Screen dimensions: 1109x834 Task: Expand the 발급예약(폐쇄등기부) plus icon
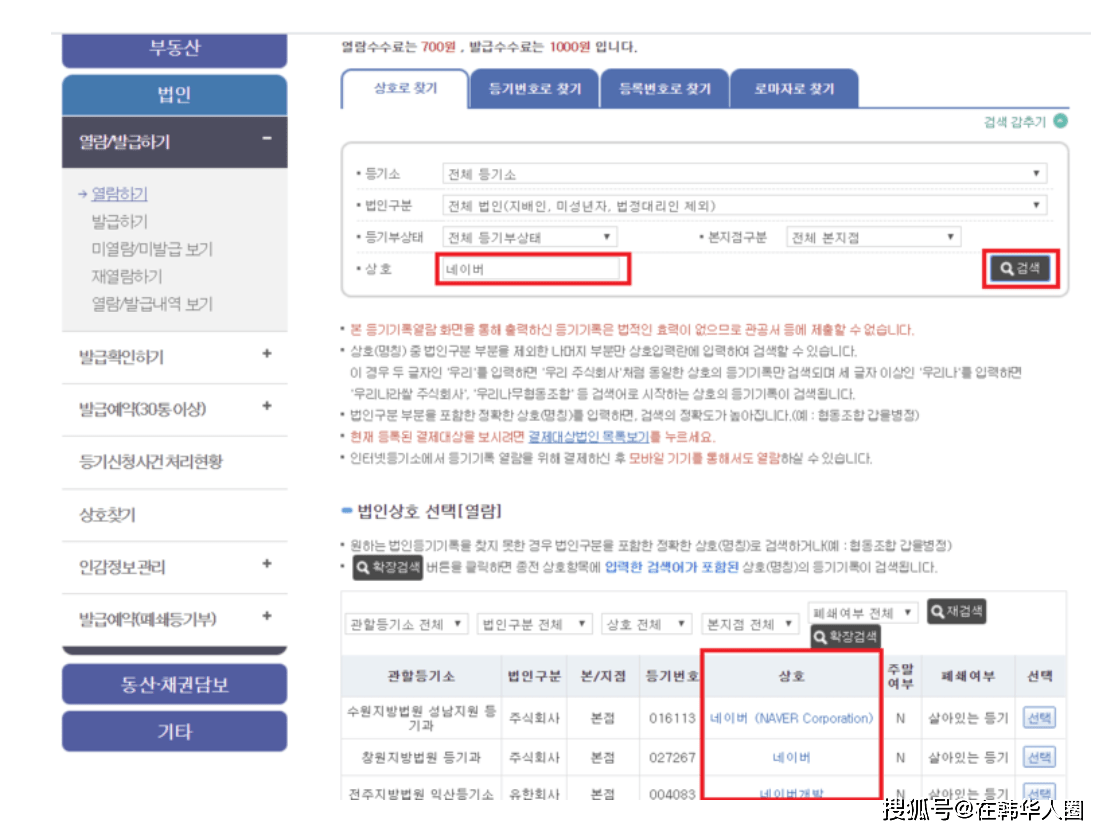(267, 615)
